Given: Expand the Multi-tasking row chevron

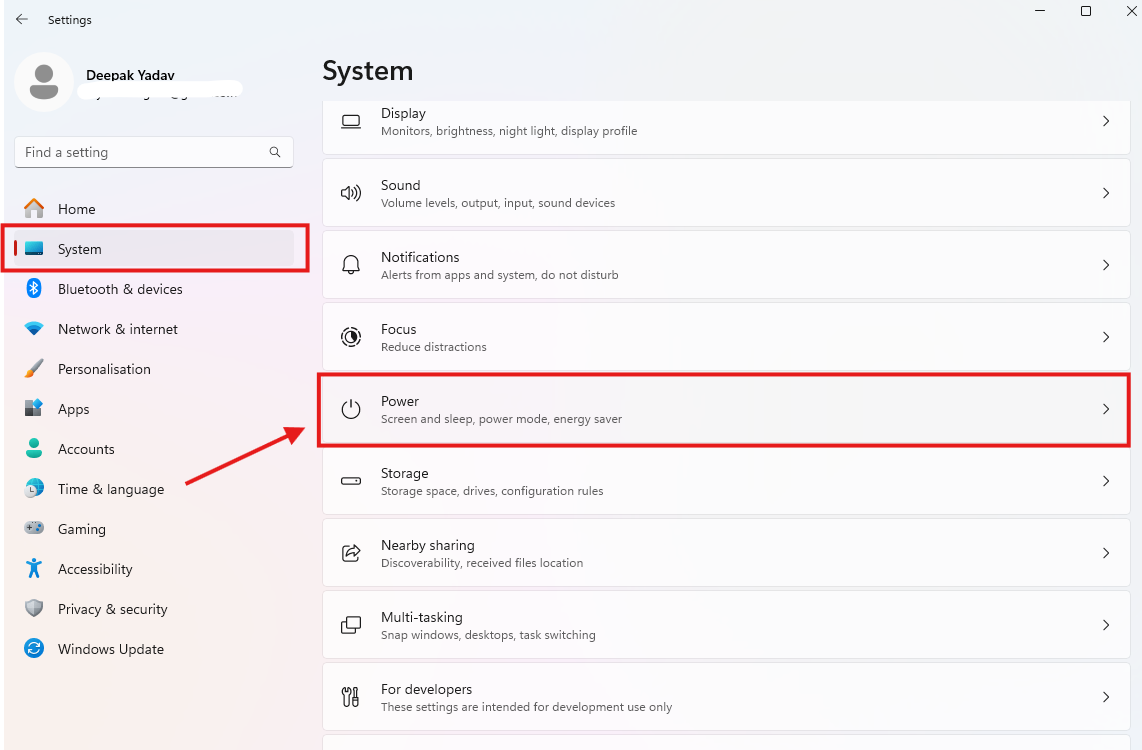Looking at the screenshot, I should 1106,625.
